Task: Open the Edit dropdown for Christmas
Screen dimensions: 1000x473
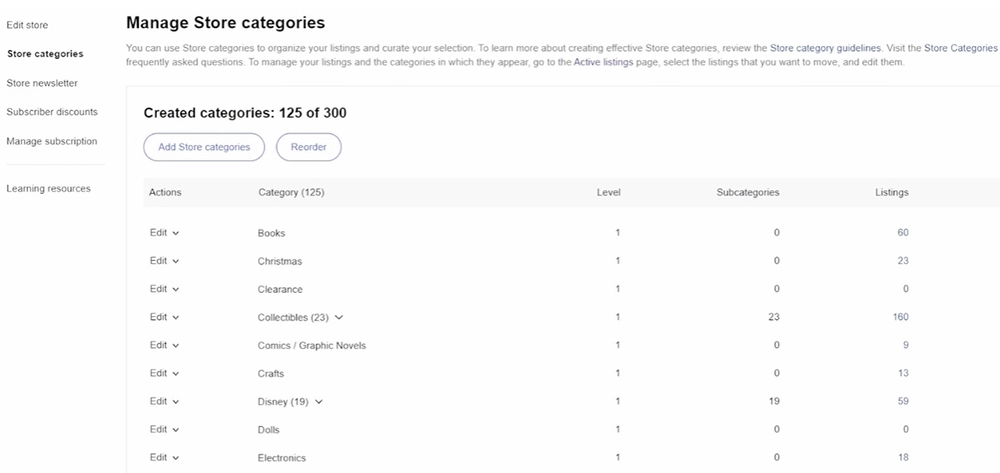Action: click(164, 261)
